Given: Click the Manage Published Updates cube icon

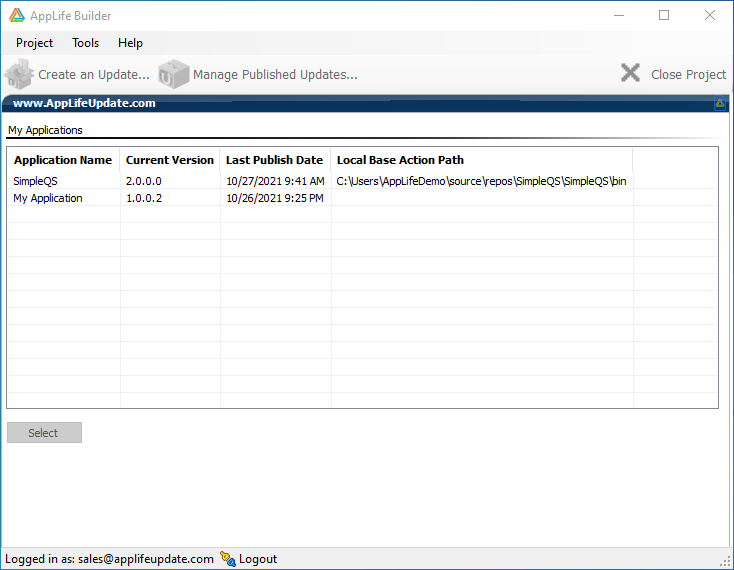Looking at the screenshot, I should pyautogui.click(x=174, y=74).
